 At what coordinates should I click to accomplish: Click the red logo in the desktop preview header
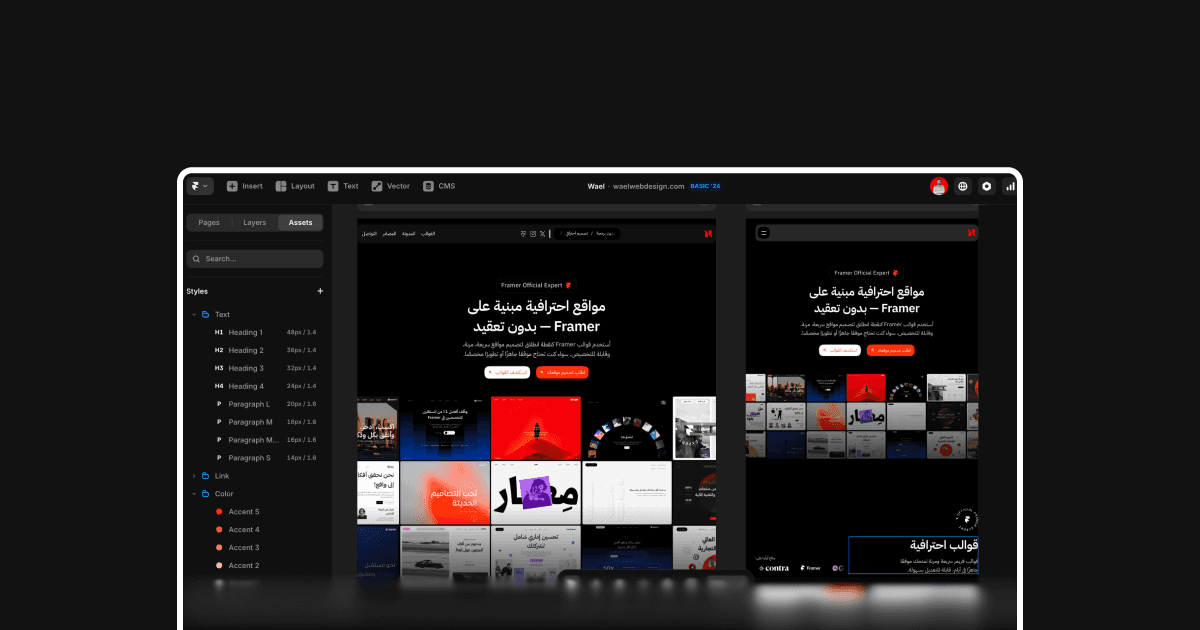click(x=707, y=233)
